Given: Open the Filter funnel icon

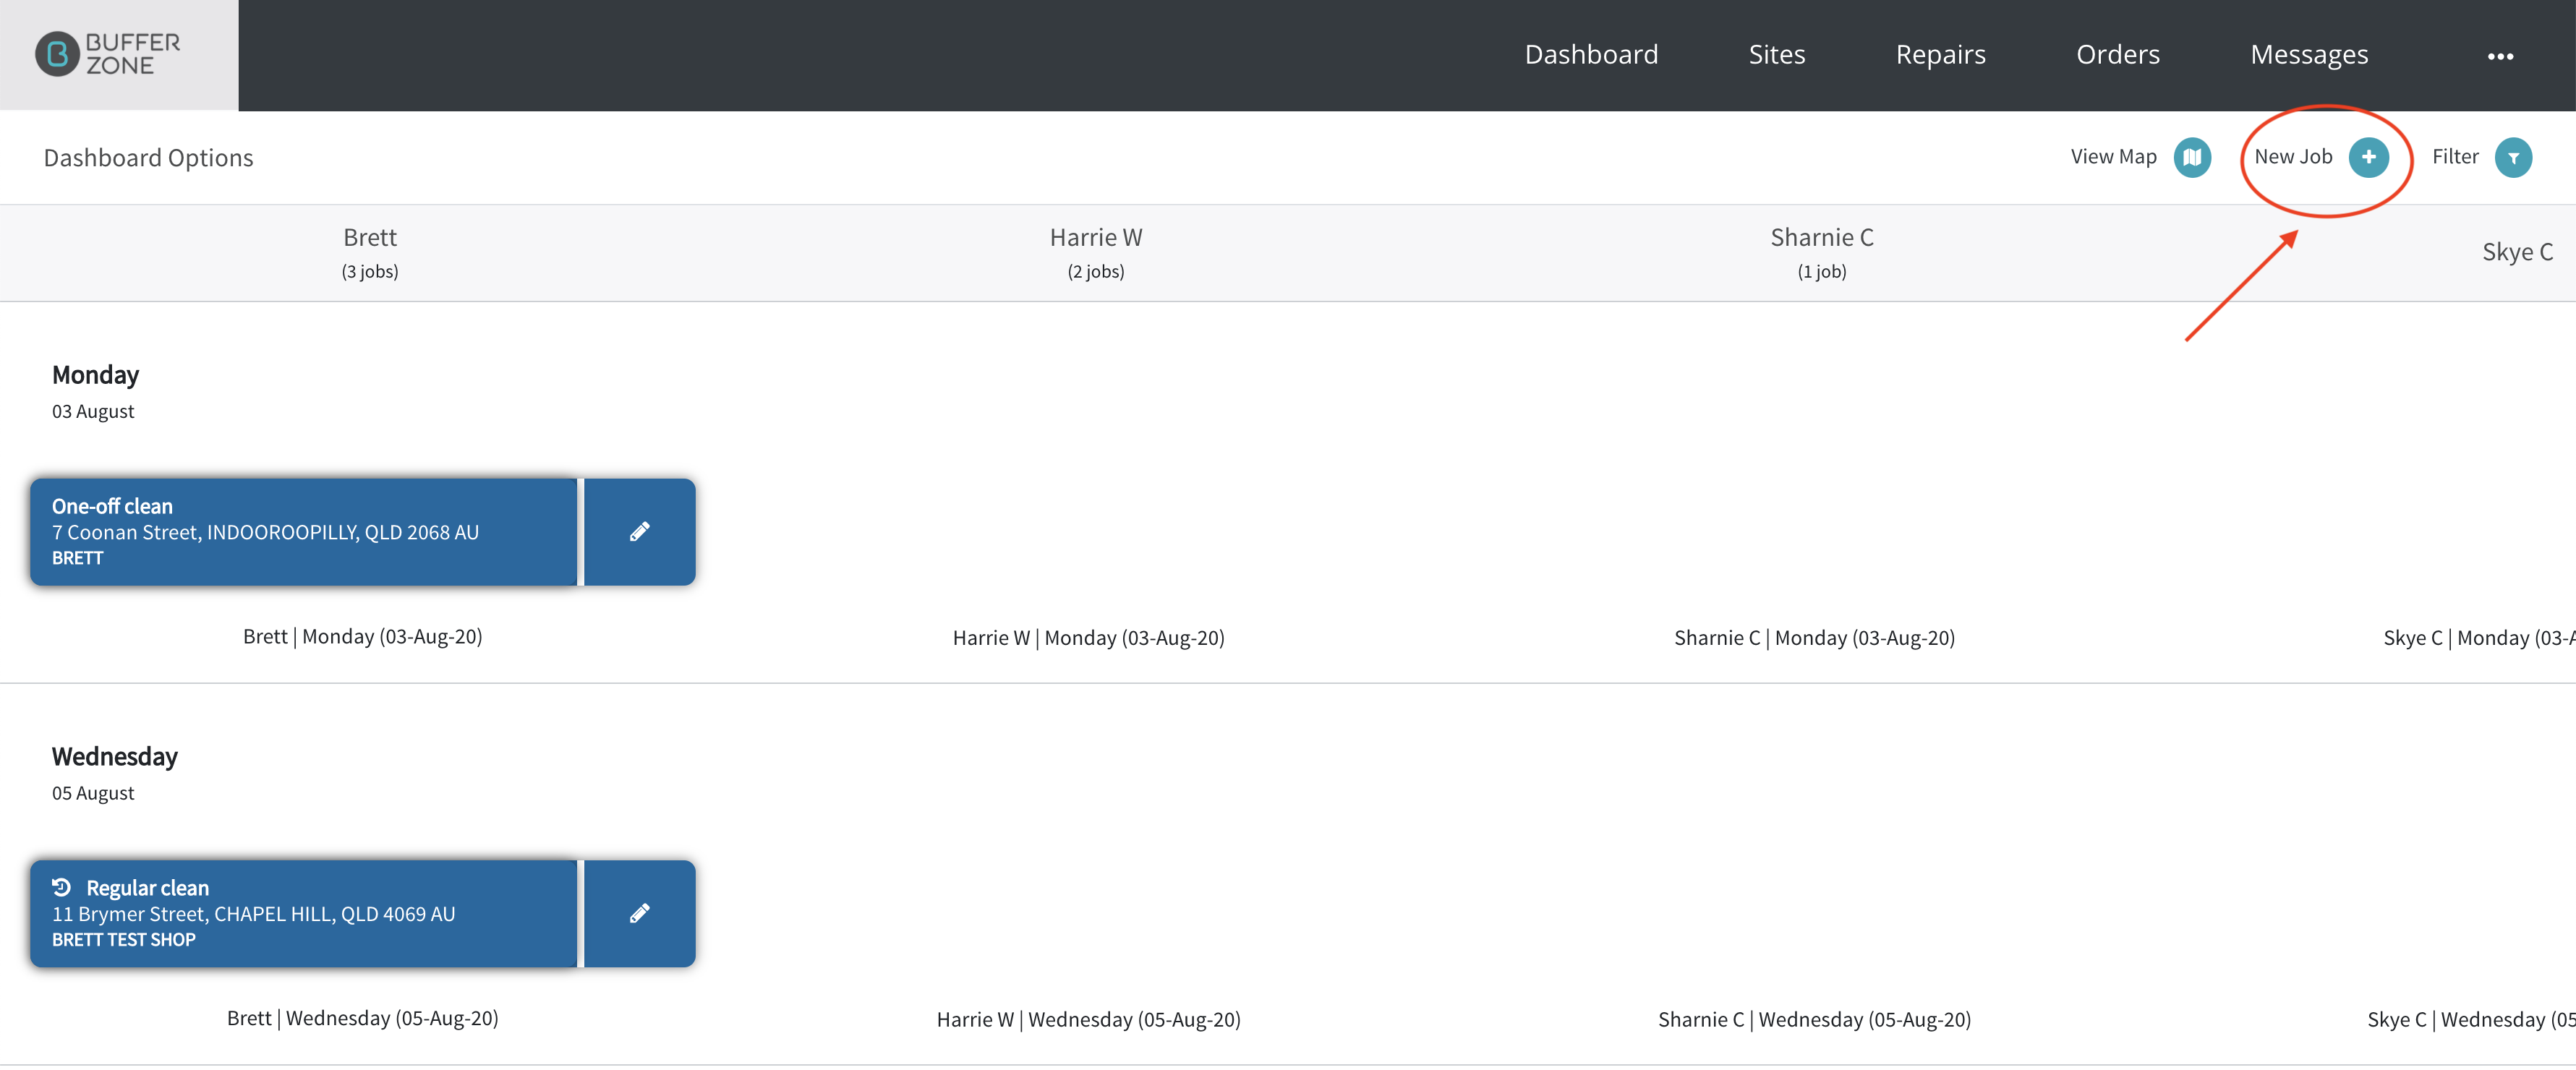Looking at the screenshot, I should (2512, 157).
